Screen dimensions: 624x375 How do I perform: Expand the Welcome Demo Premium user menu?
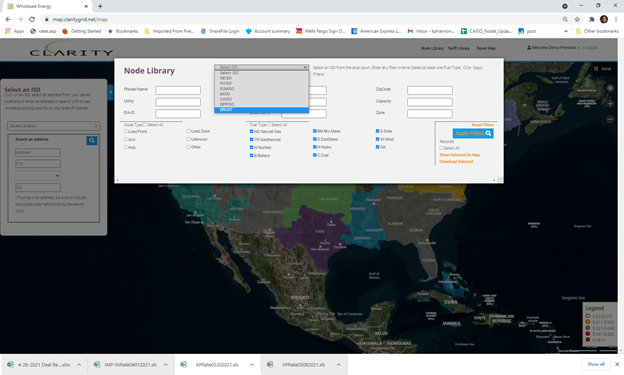click(x=553, y=48)
